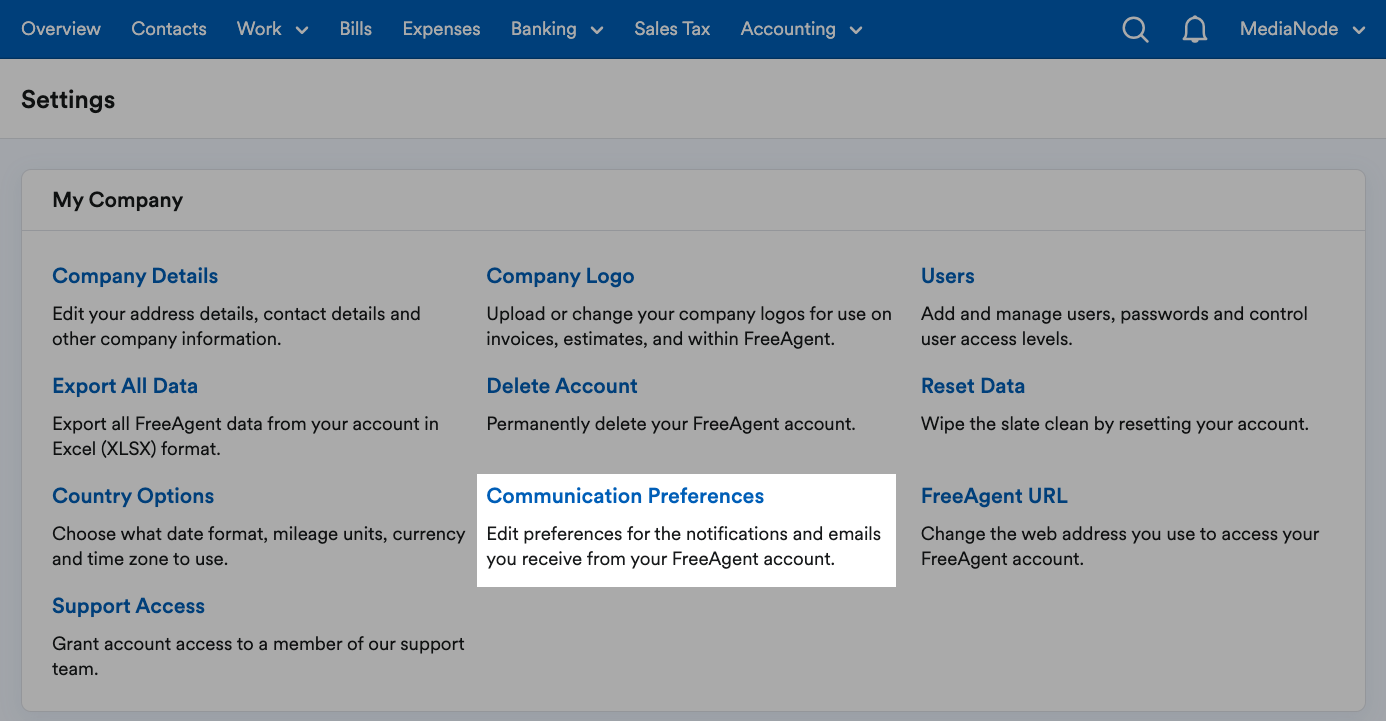Click text 'Choose what date format, mileage units'

click(220, 534)
